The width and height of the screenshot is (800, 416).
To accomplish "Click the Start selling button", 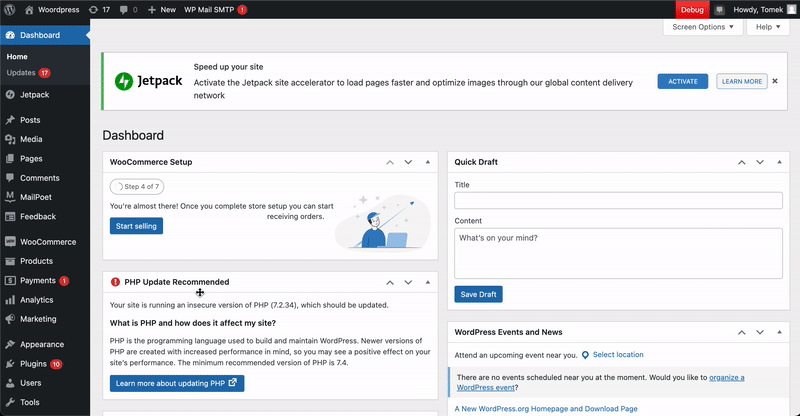I will point(136,226).
